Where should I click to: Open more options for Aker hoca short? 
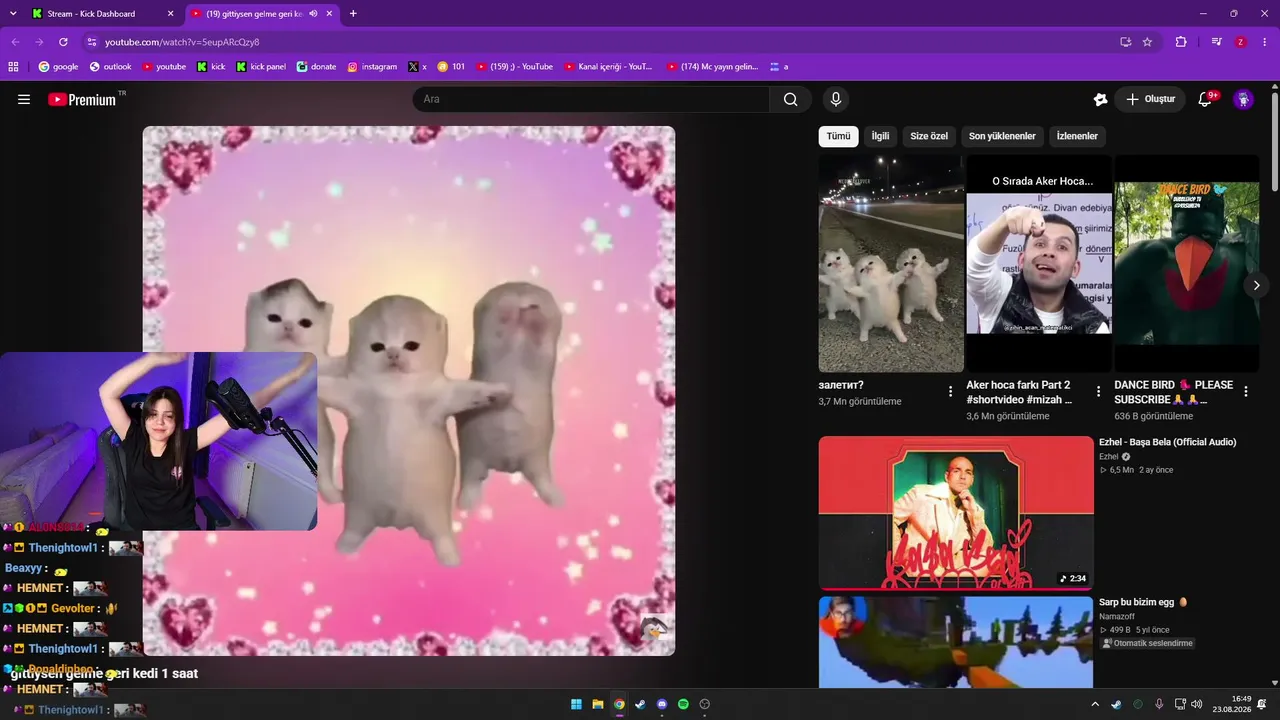pos(1098,392)
